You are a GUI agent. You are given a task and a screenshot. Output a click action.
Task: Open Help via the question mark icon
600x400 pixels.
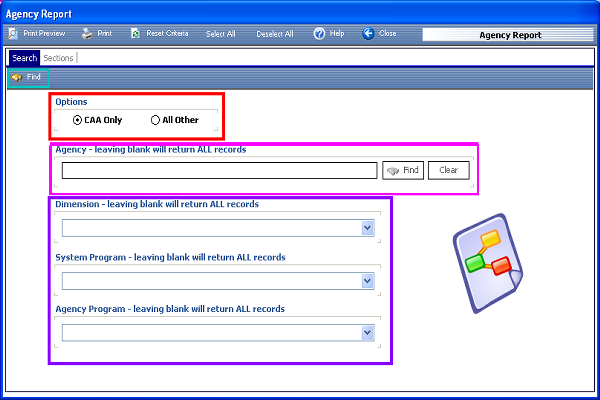(319, 33)
